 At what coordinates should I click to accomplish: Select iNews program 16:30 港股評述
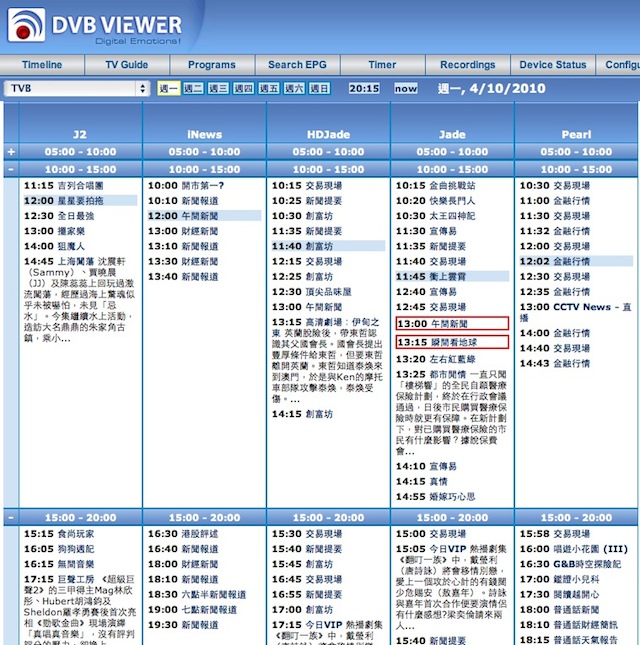tap(183, 534)
